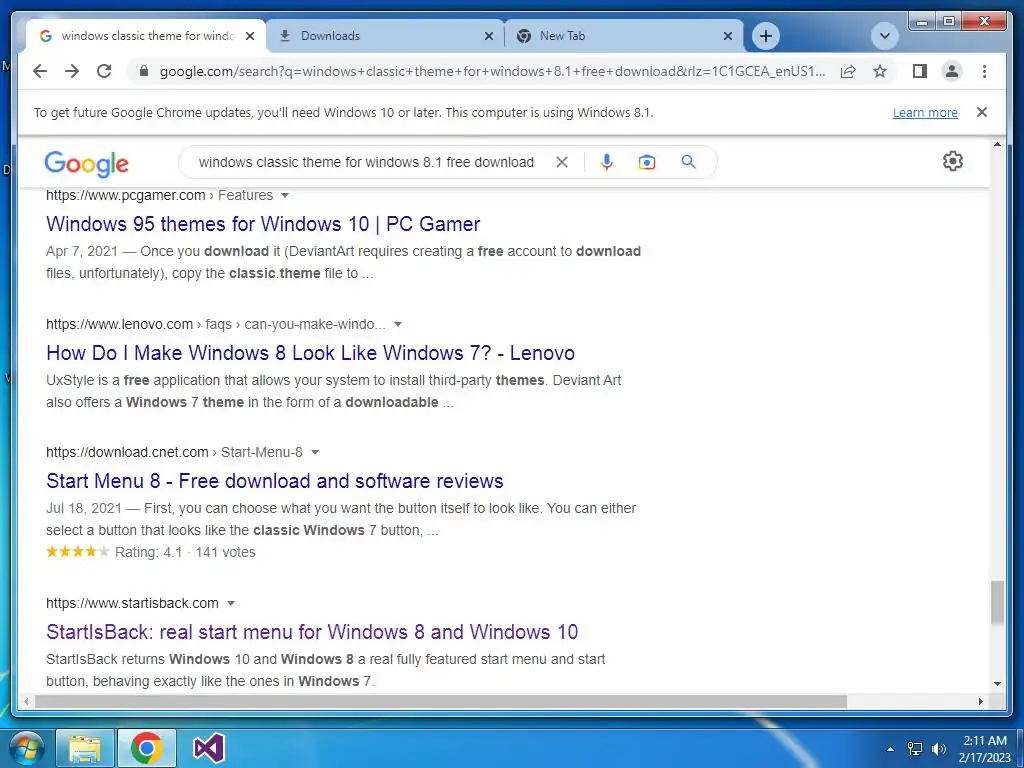The image size is (1024, 768).
Task: Click horizontal scrollbar right arrow
Action: pos(980,701)
